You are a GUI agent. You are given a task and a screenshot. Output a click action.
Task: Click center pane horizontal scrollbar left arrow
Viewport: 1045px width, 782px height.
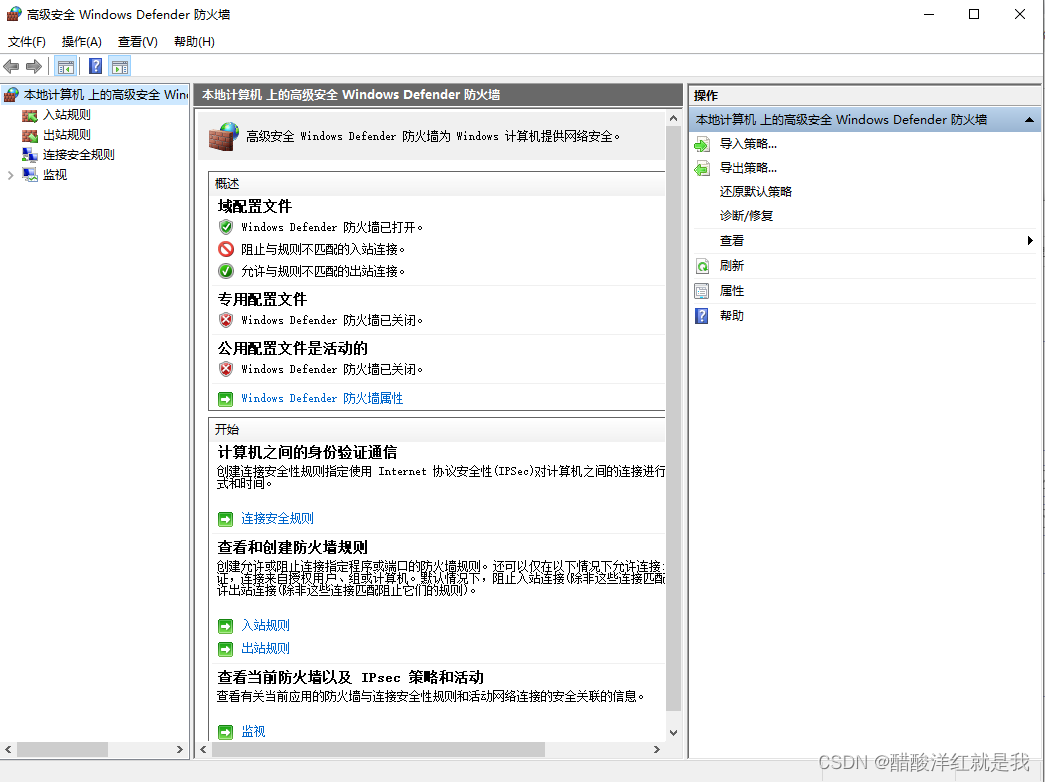[203, 749]
